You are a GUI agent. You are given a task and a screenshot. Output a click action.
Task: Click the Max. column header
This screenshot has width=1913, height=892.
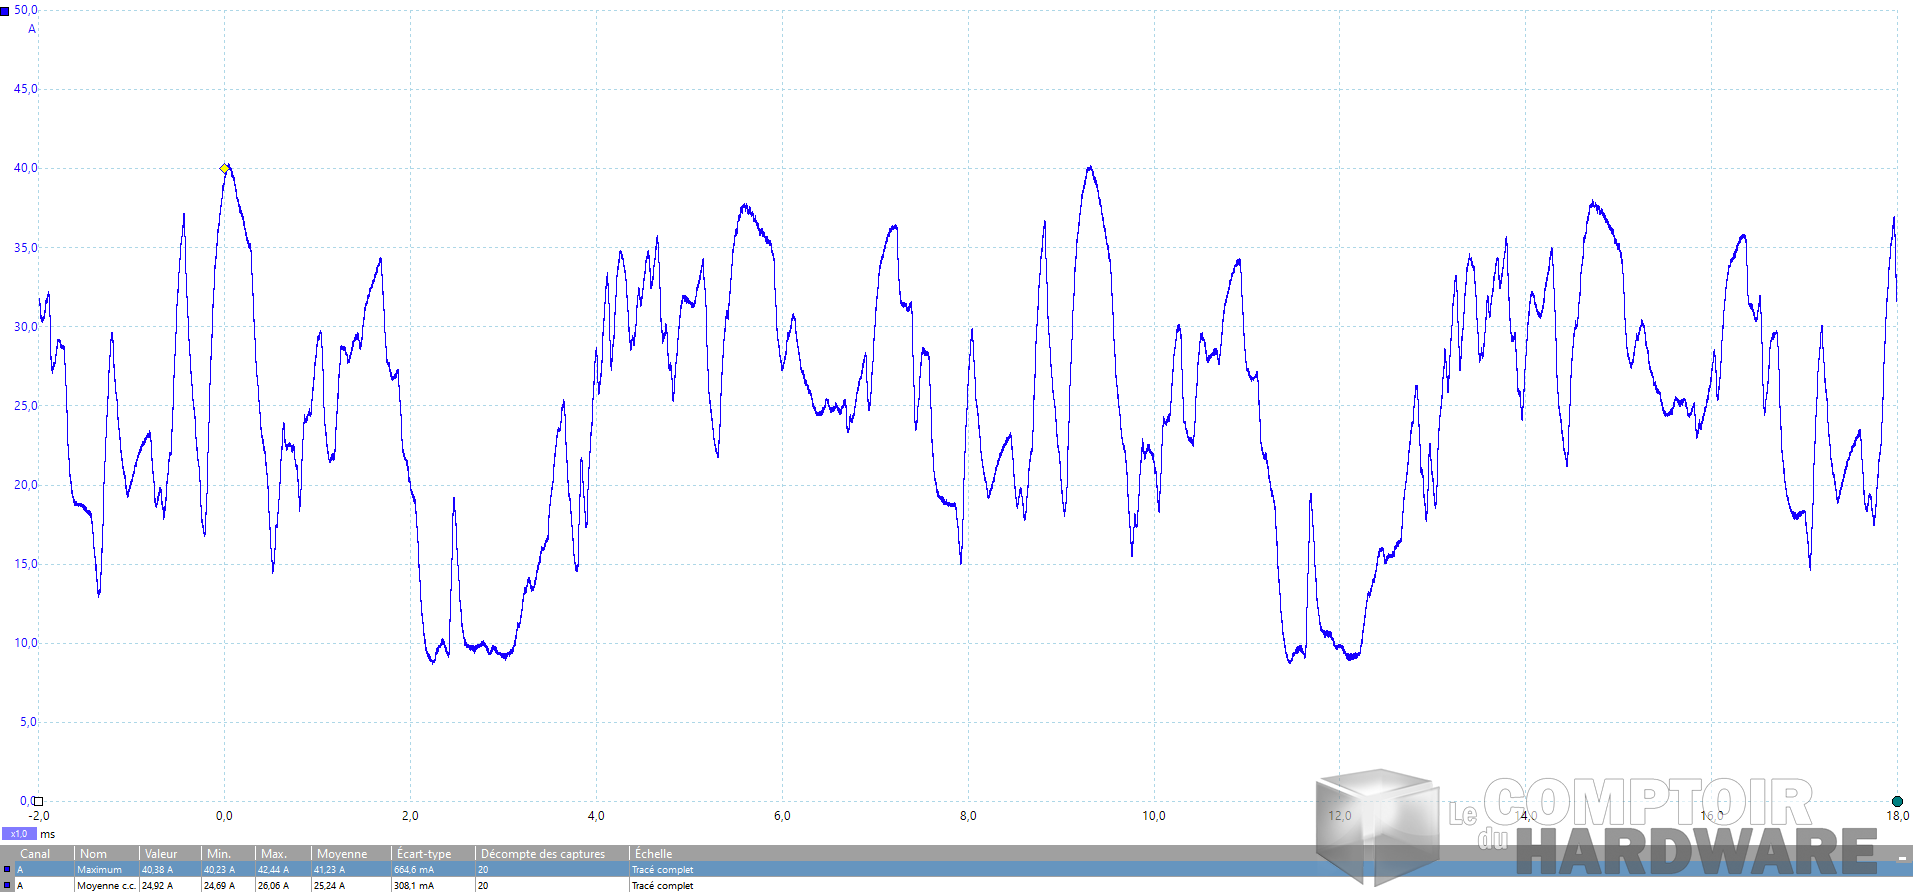click(273, 854)
